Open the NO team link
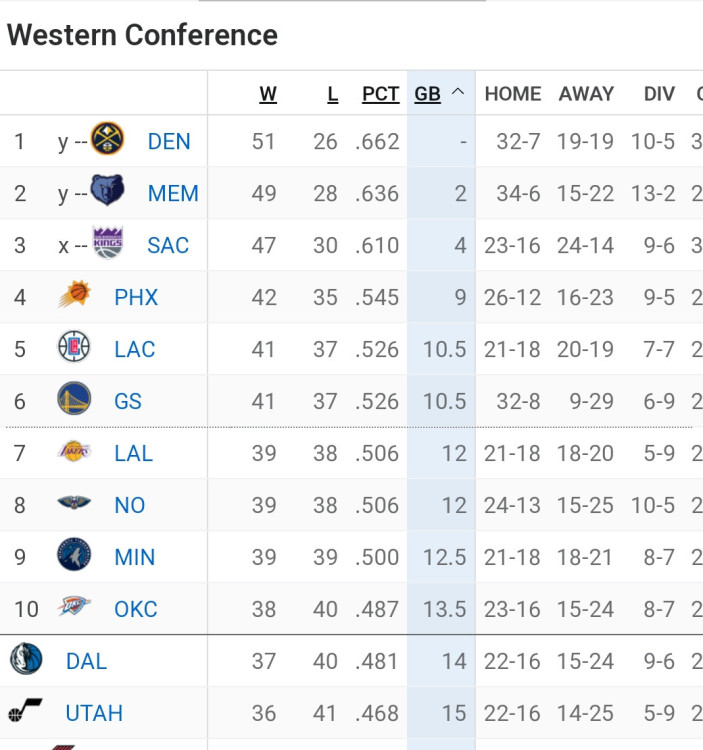 tap(130, 506)
